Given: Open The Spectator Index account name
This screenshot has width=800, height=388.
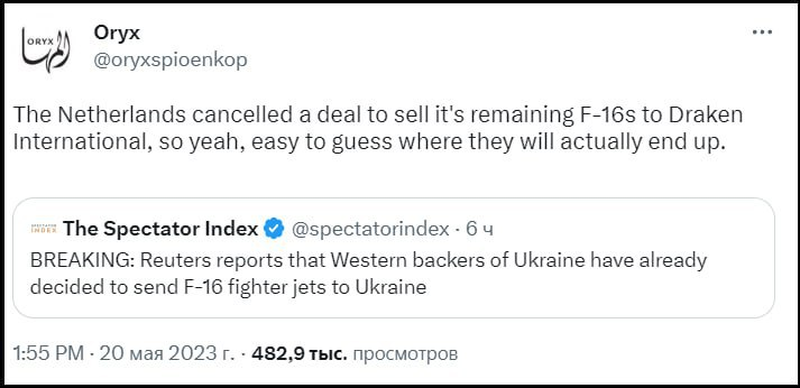Looking at the screenshot, I should click(x=160, y=229).
